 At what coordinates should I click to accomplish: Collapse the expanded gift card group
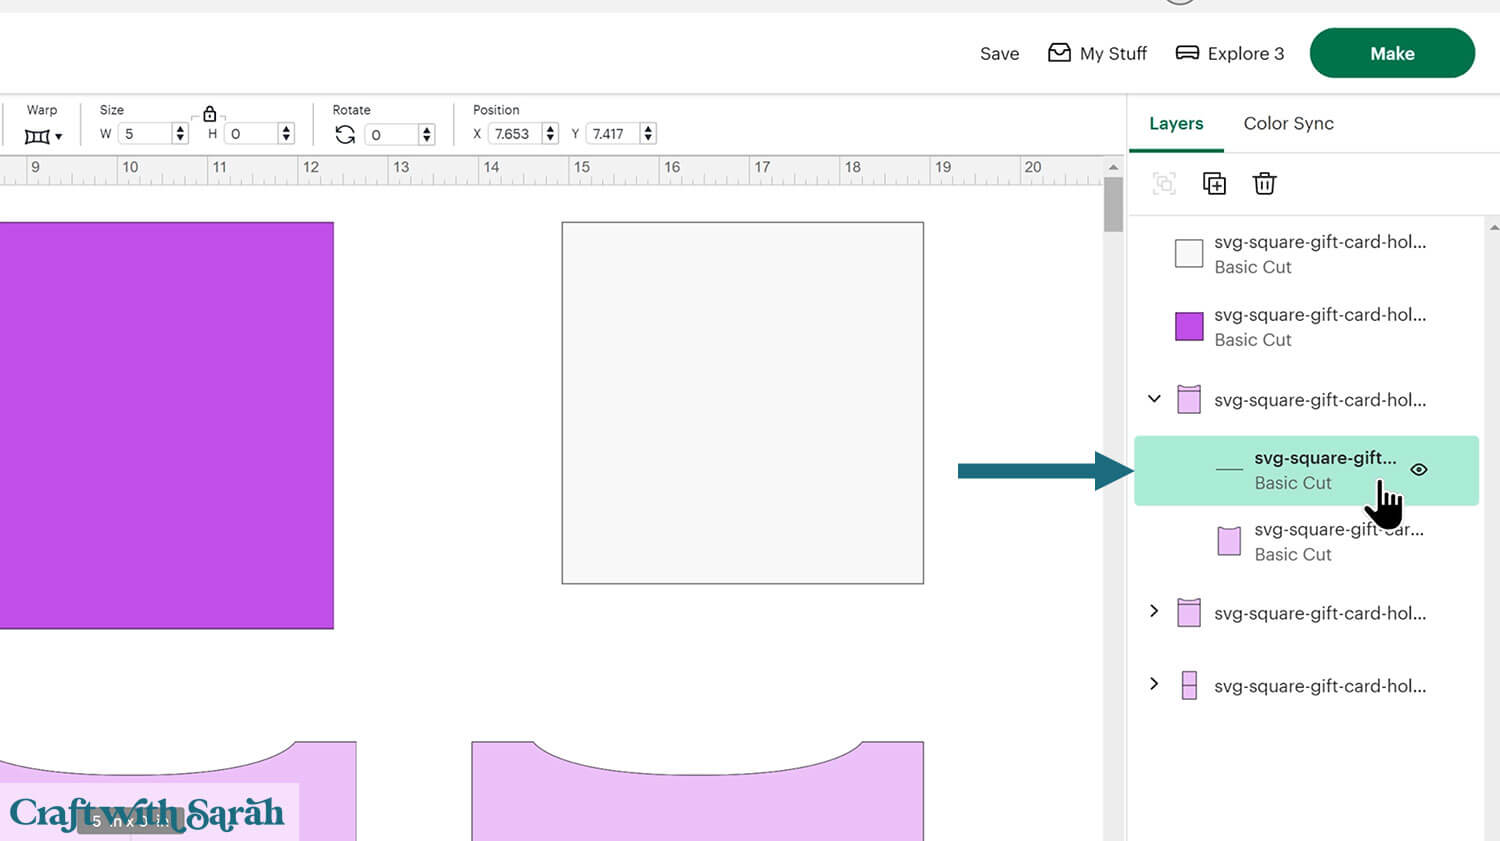[x=1154, y=399]
